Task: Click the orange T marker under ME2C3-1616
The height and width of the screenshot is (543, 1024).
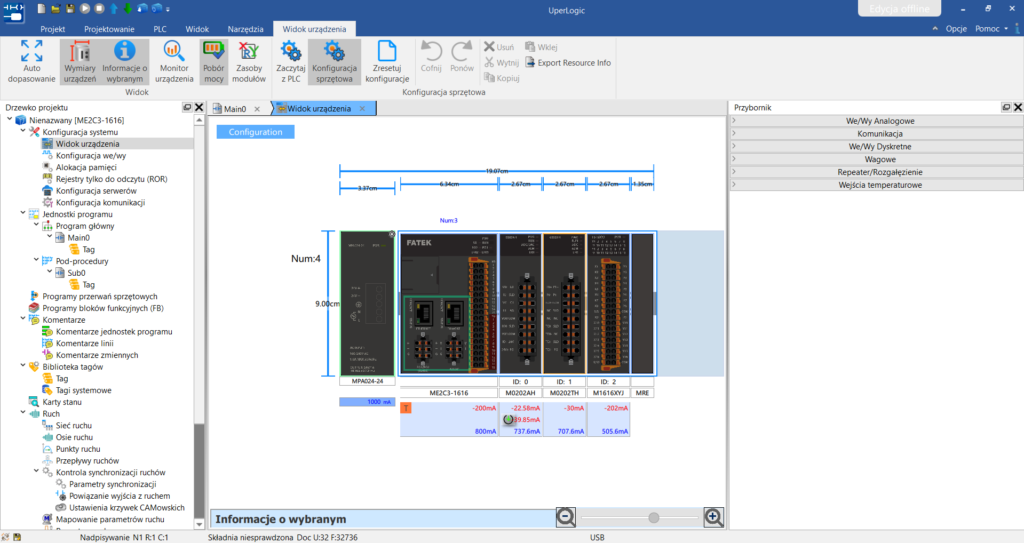Action: (406, 408)
